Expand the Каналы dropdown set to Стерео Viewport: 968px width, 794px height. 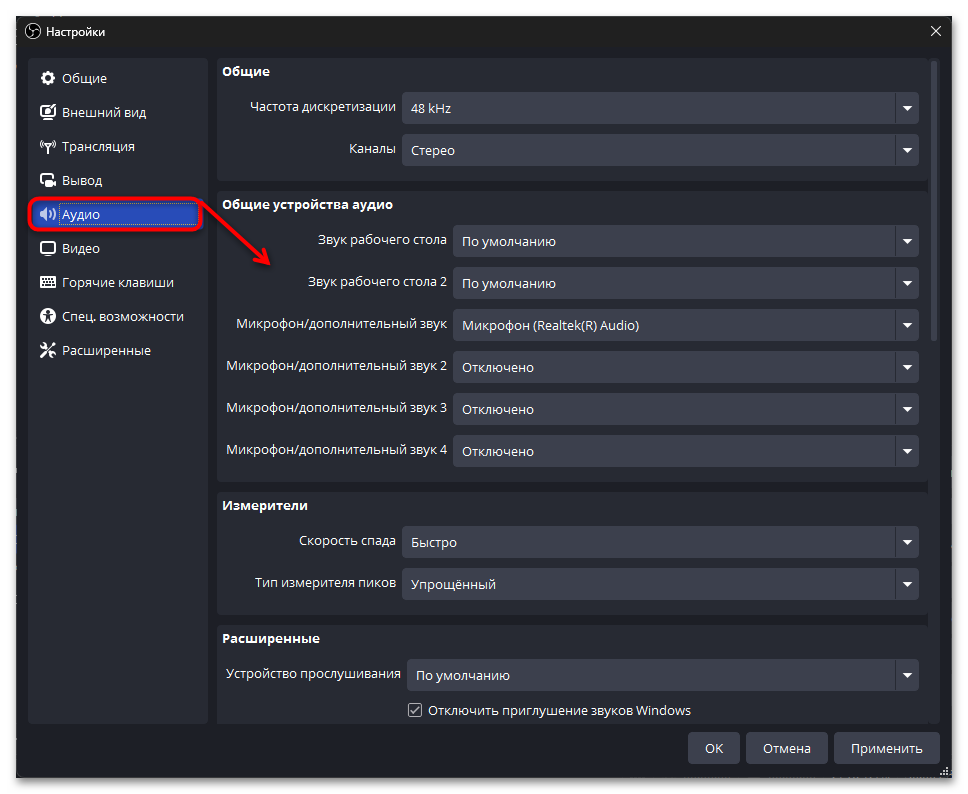(x=659, y=151)
